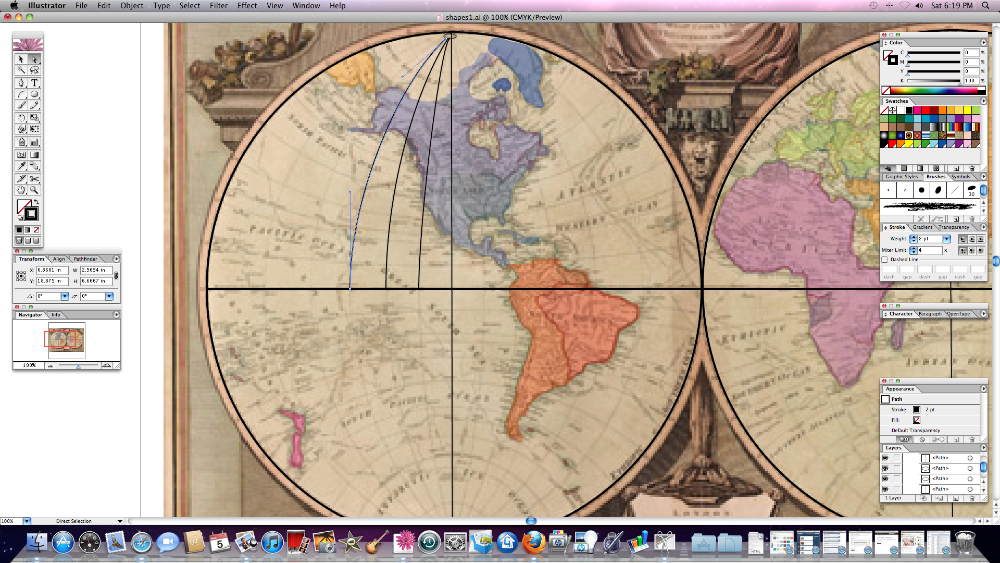The width and height of the screenshot is (1000, 563).
Task: Switch to Standard Screen Mode button
Action: pyautogui.click(x=19, y=241)
